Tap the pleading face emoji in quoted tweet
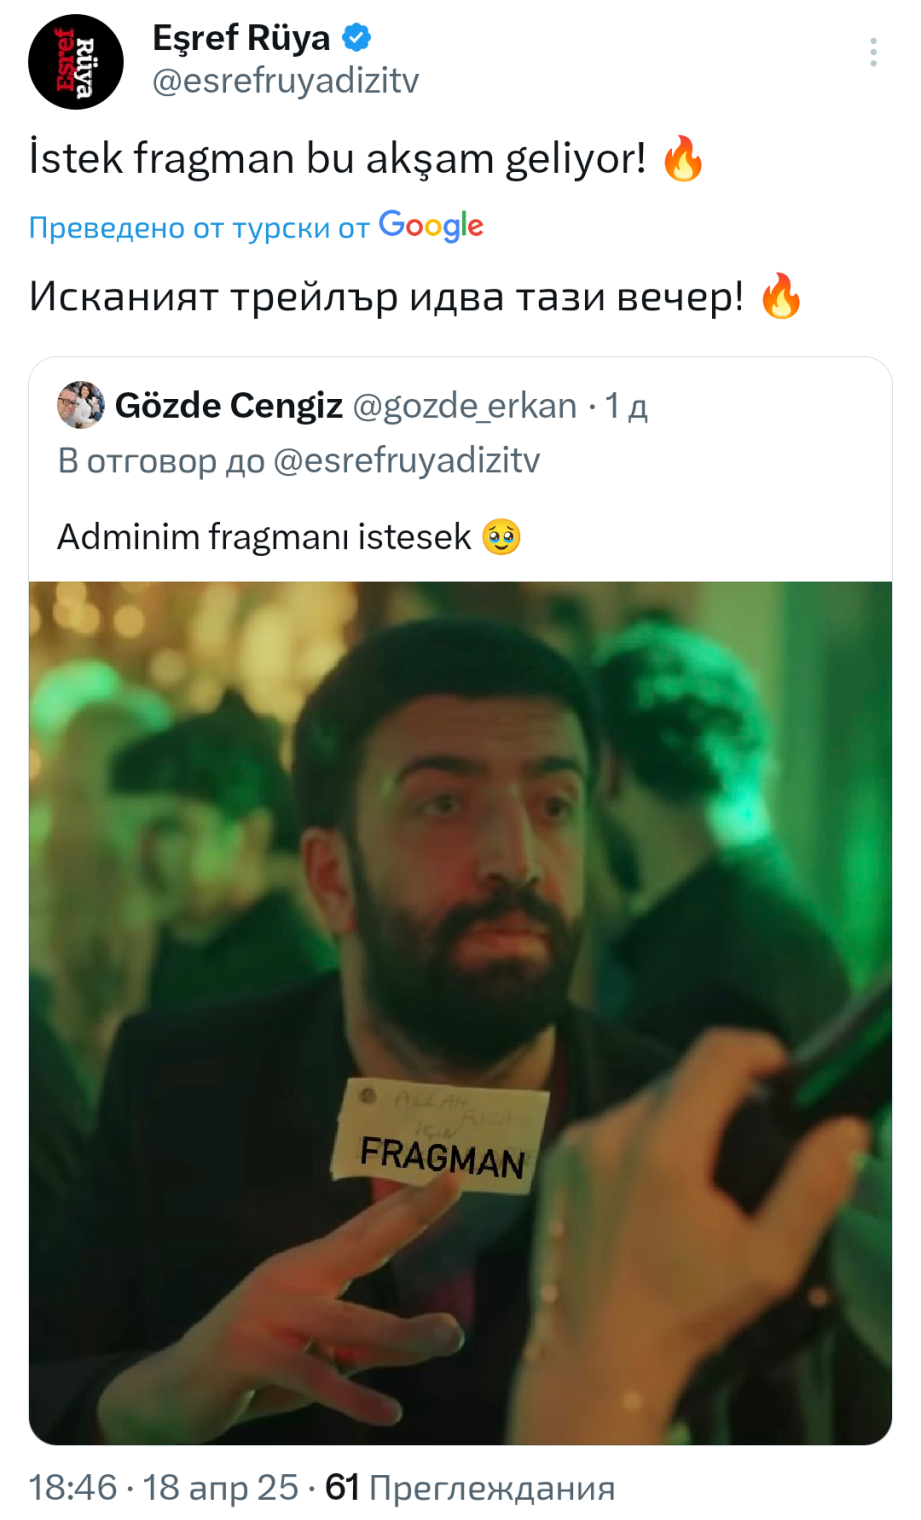This screenshot has height=1520, width=921. coord(501,537)
